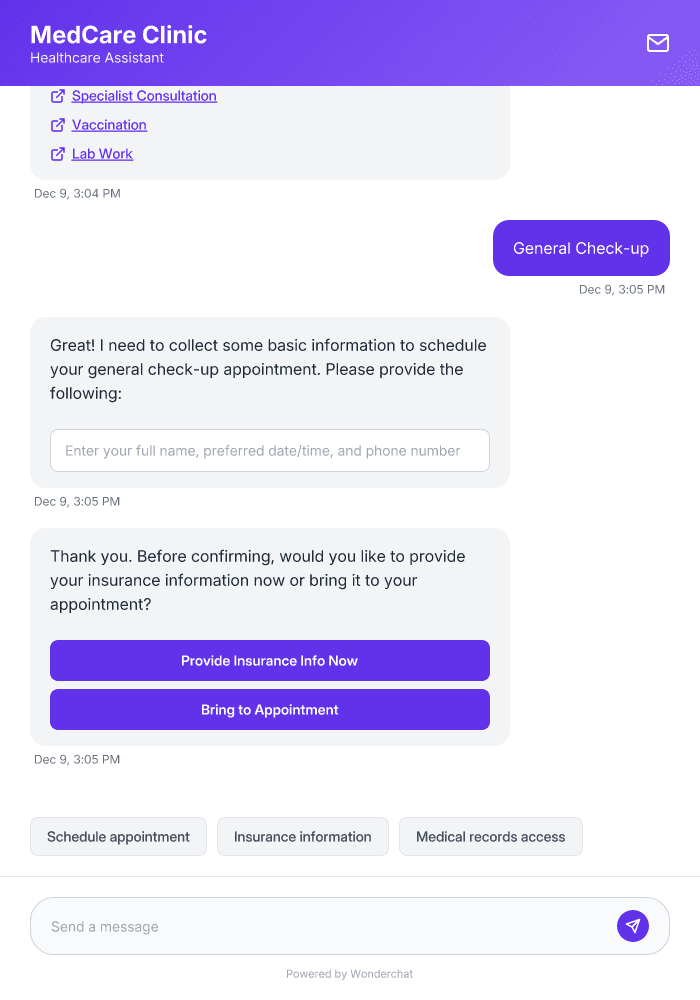Select the Insurance information quick reply

coord(302,836)
